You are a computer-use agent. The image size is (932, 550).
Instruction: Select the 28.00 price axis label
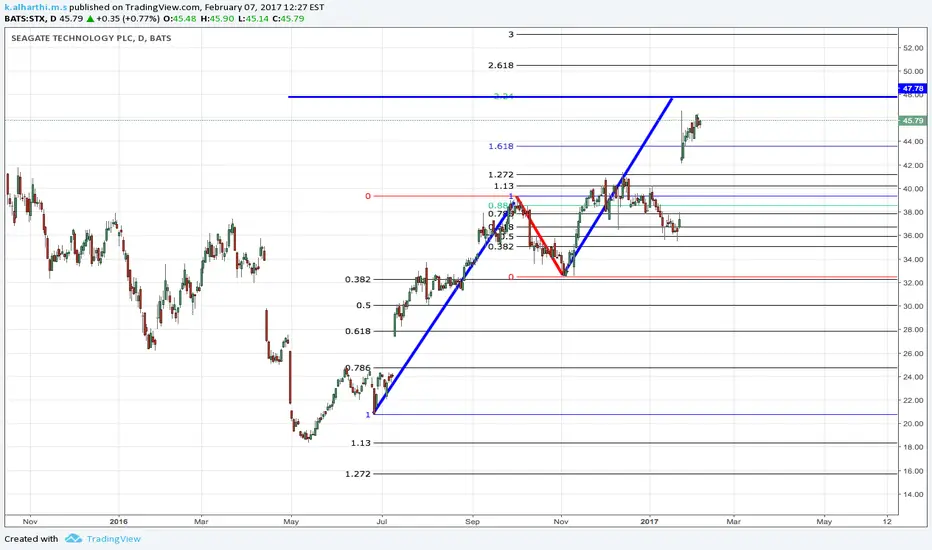tap(914, 330)
